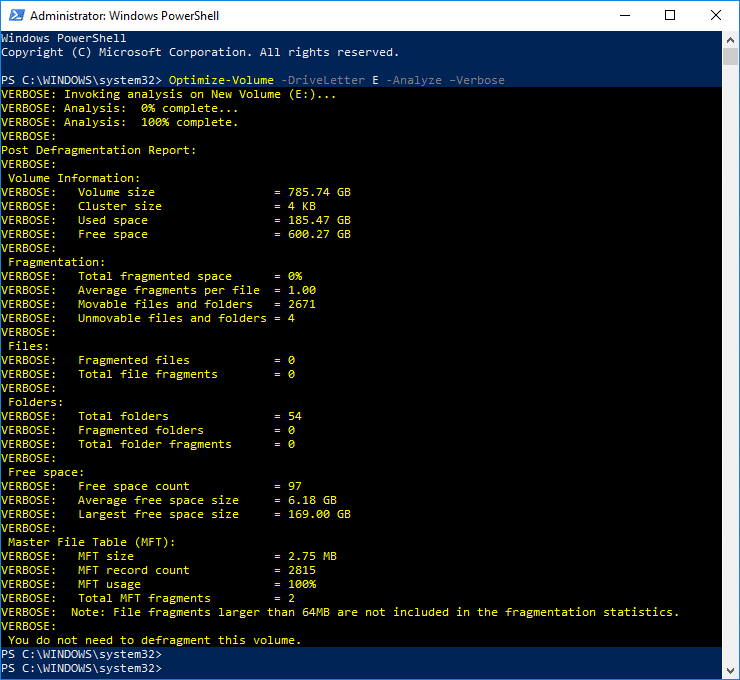Click the 'Post Defragmentation Report:' heading
The image size is (740, 680).
pos(99,150)
